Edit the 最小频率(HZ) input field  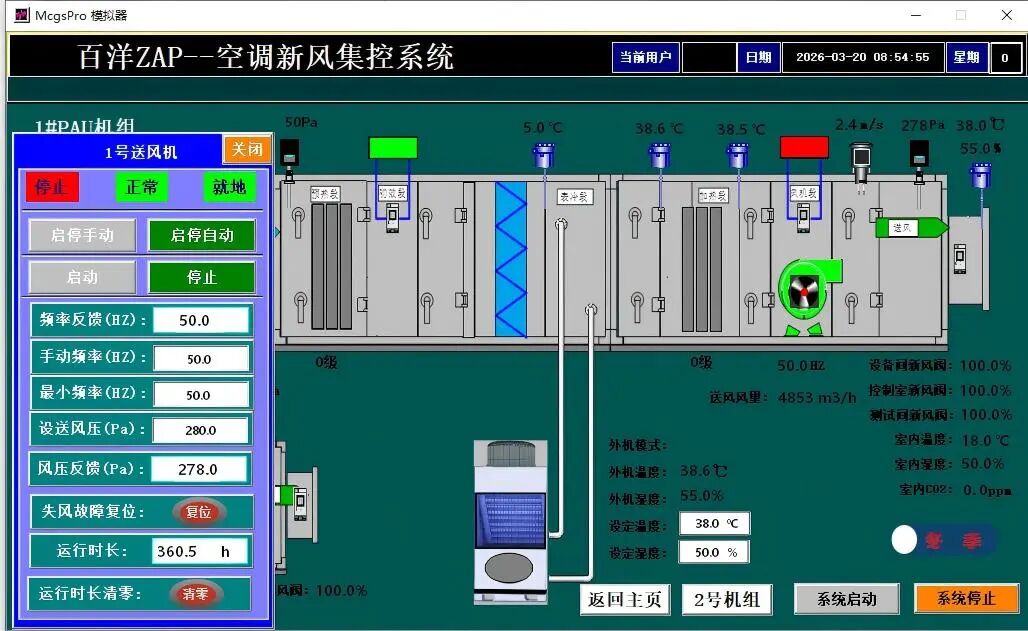[x=201, y=395]
